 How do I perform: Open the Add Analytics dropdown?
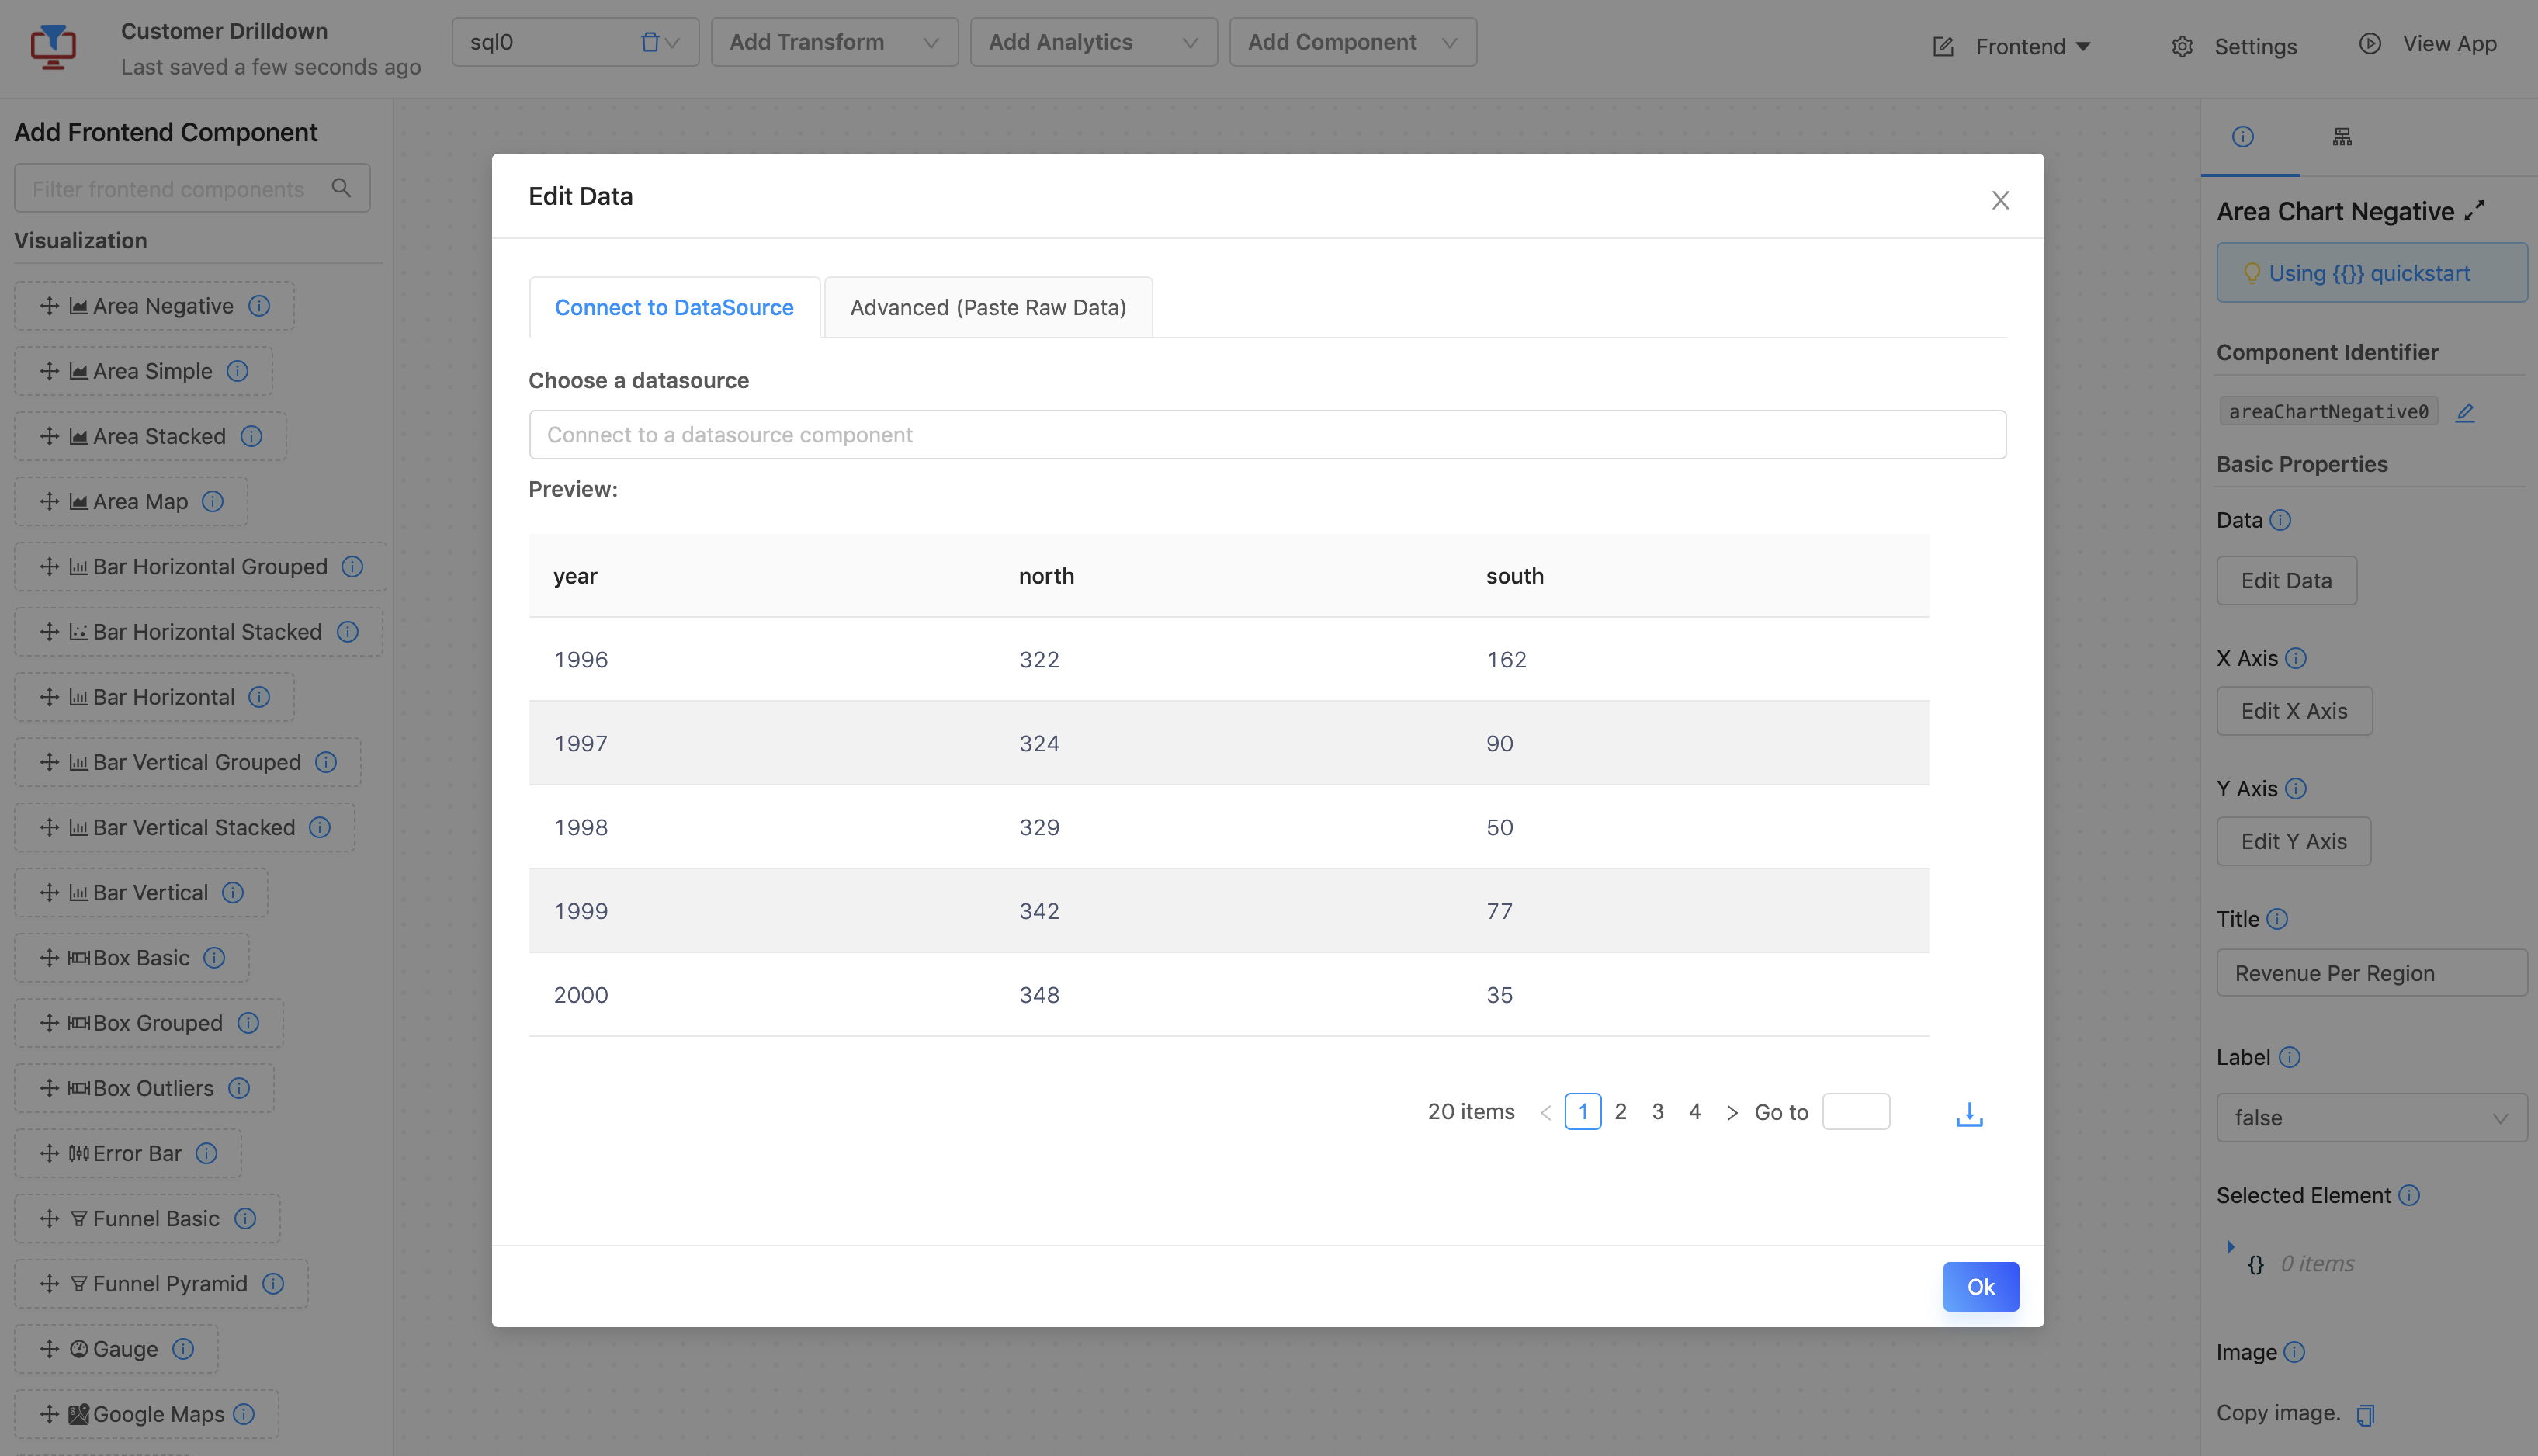[x=1093, y=42]
